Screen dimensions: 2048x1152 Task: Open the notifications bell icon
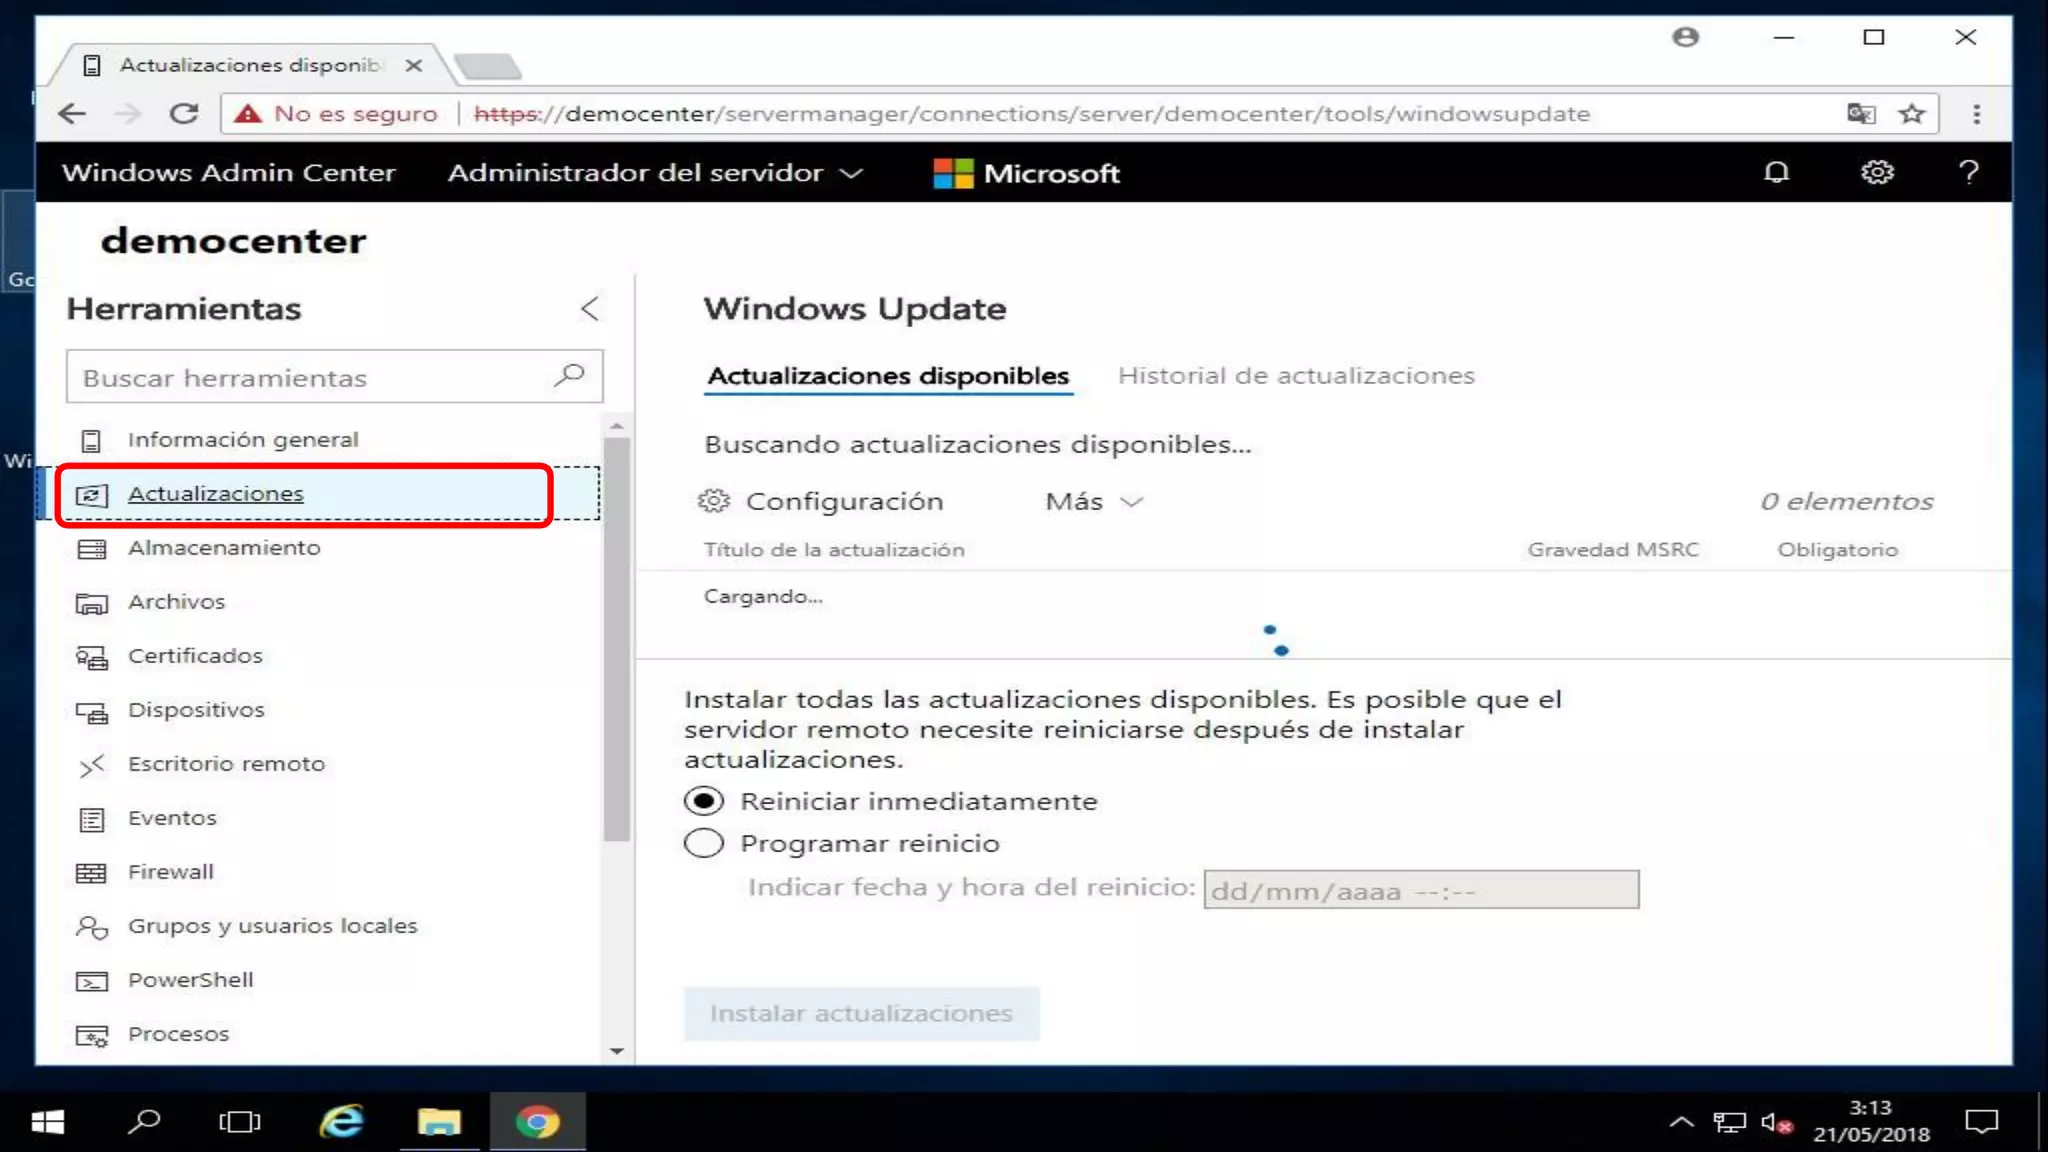pos(1776,172)
